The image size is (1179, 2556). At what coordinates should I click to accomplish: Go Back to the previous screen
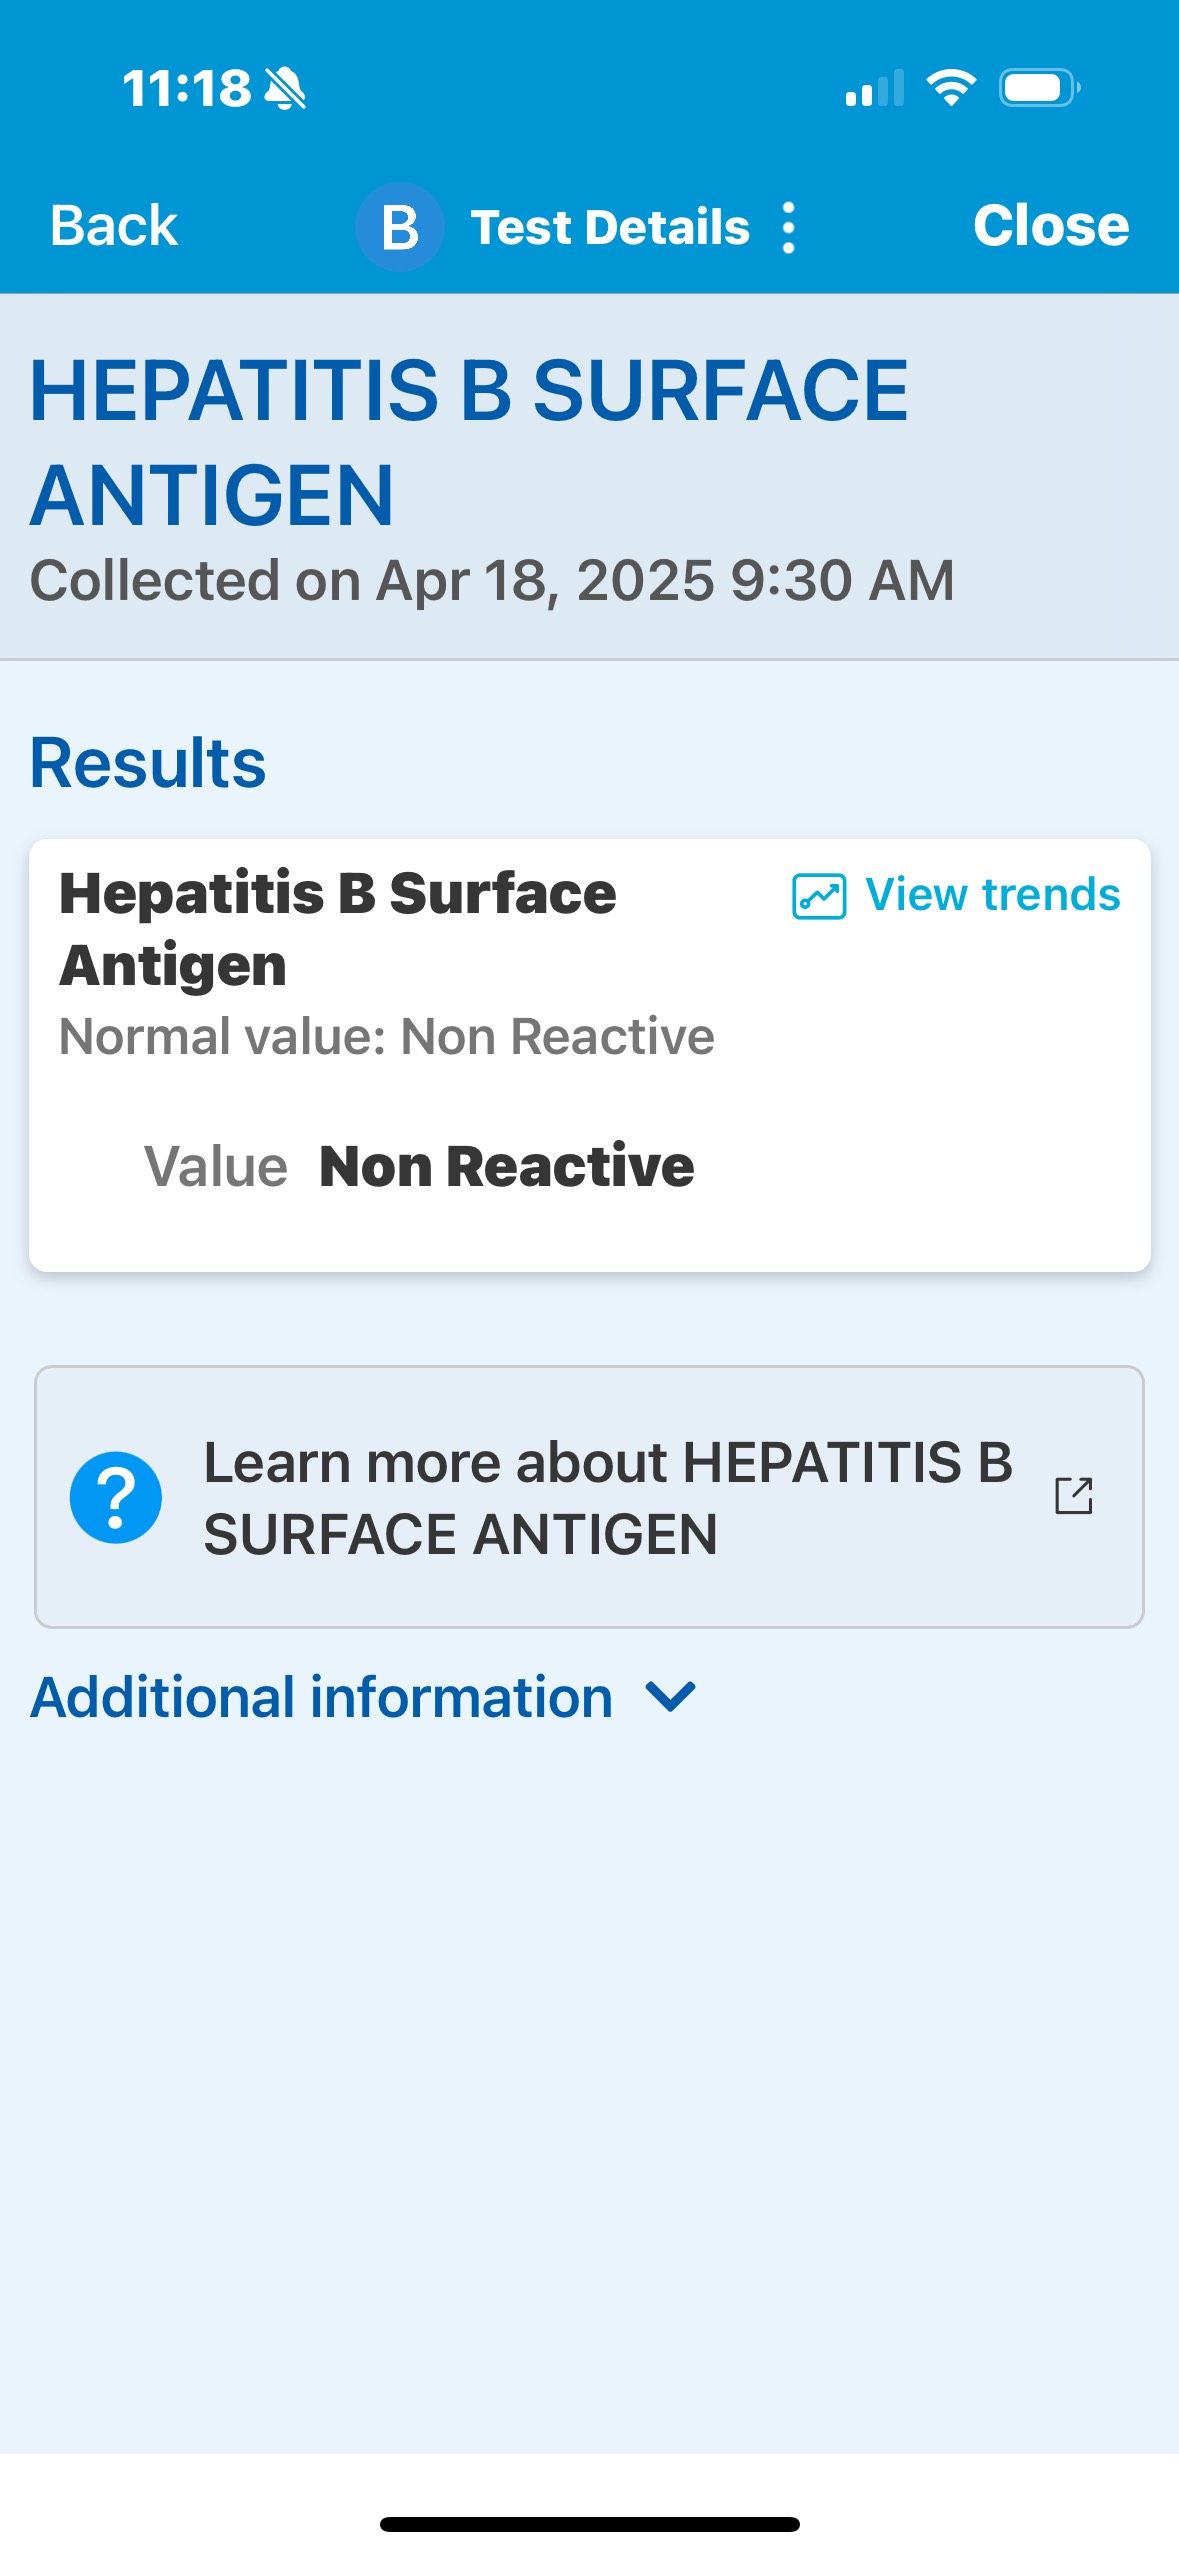tap(114, 226)
